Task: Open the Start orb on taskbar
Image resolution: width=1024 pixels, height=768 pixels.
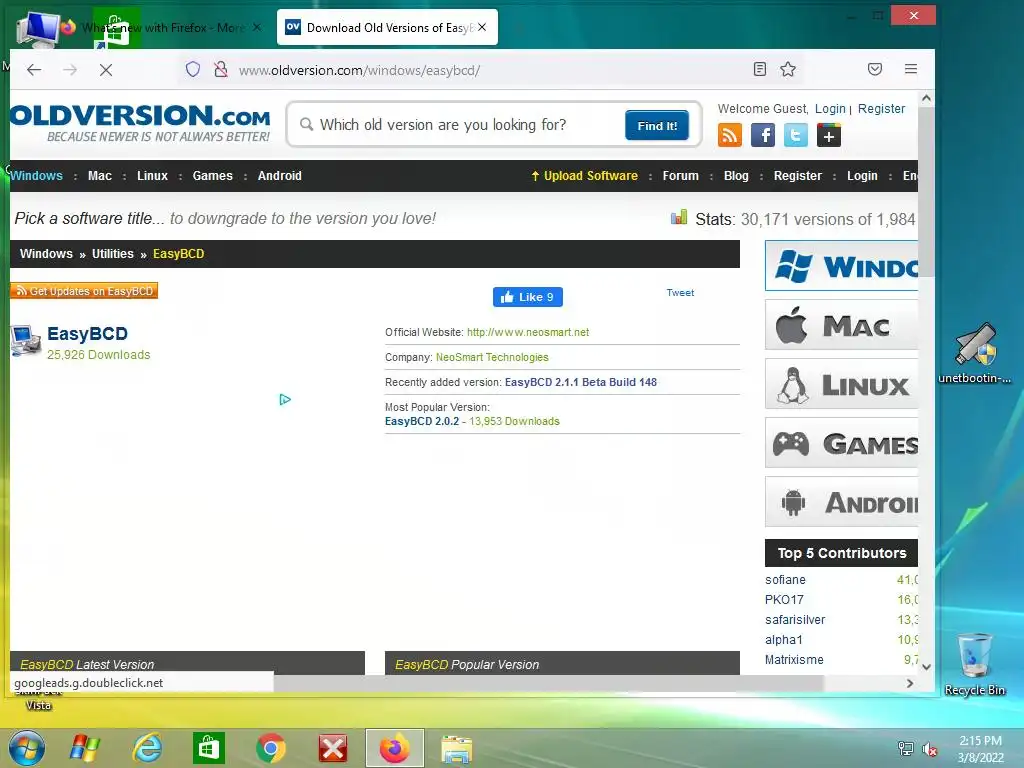Action: point(27,748)
